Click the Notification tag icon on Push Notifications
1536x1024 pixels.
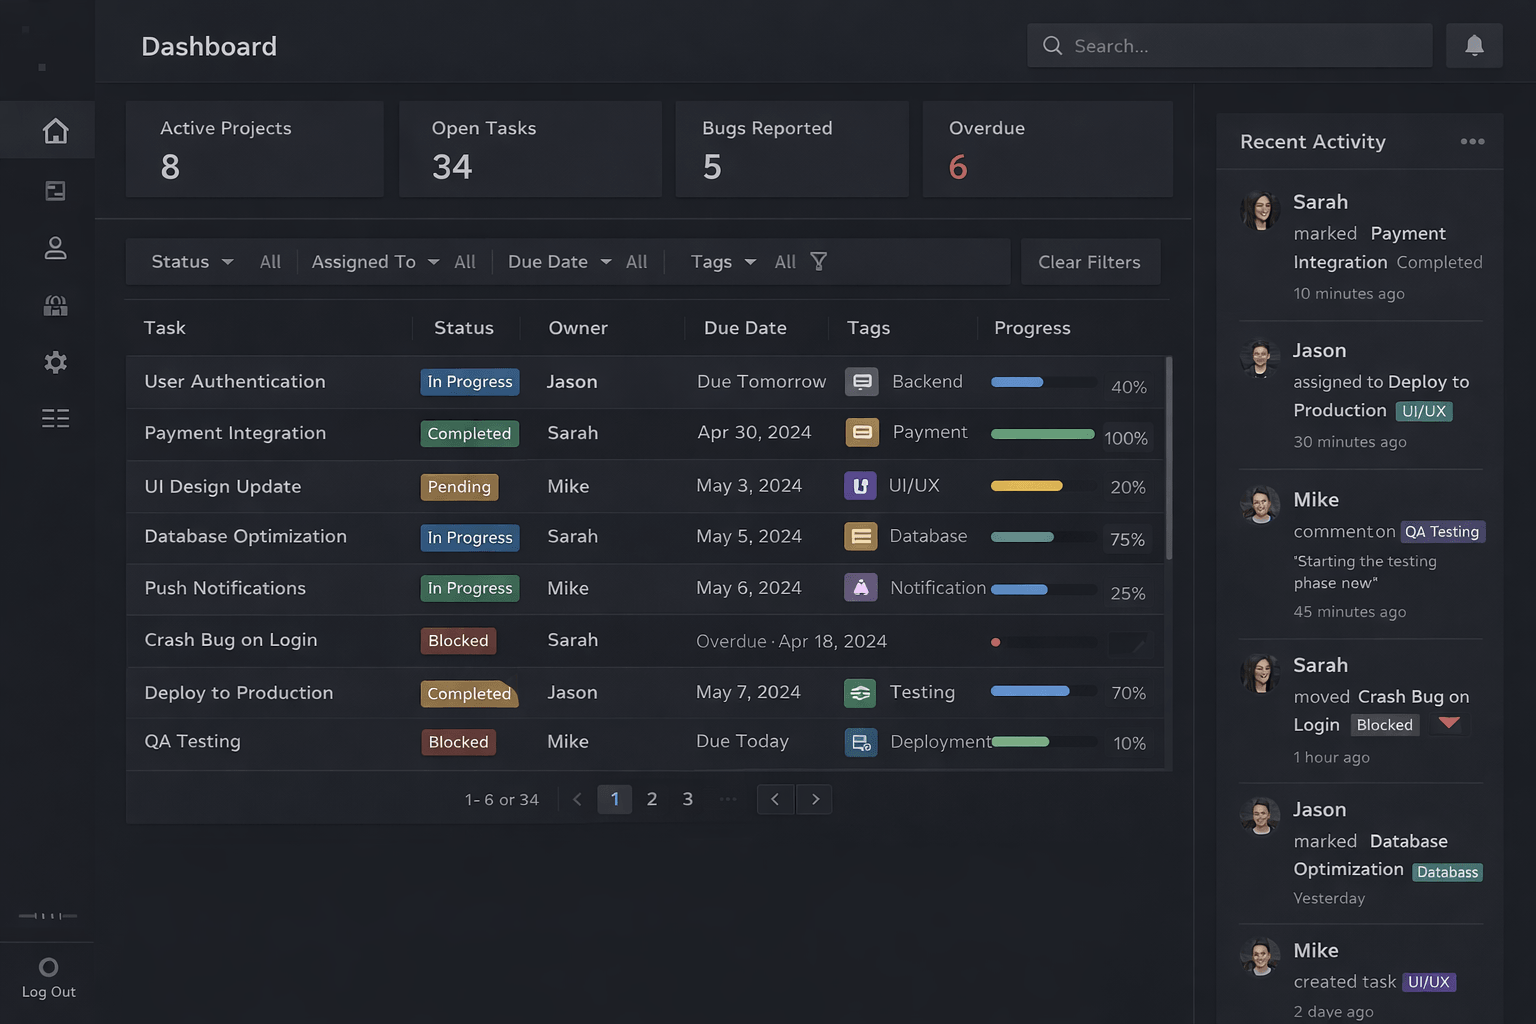[x=861, y=587]
